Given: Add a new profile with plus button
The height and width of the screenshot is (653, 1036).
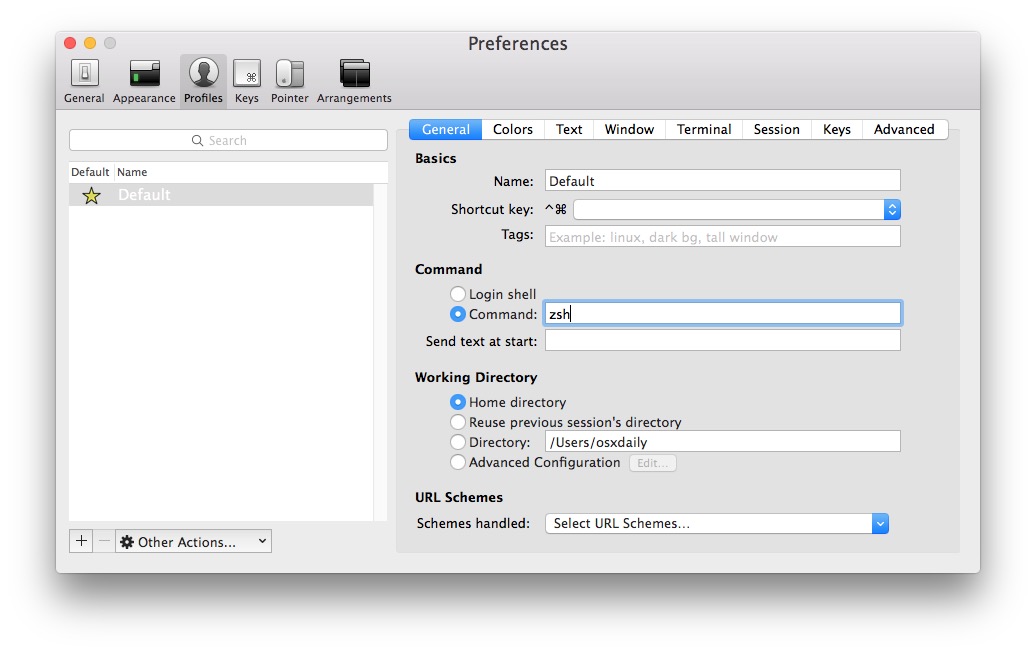Looking at the screenshot, I should pos(81,541).
